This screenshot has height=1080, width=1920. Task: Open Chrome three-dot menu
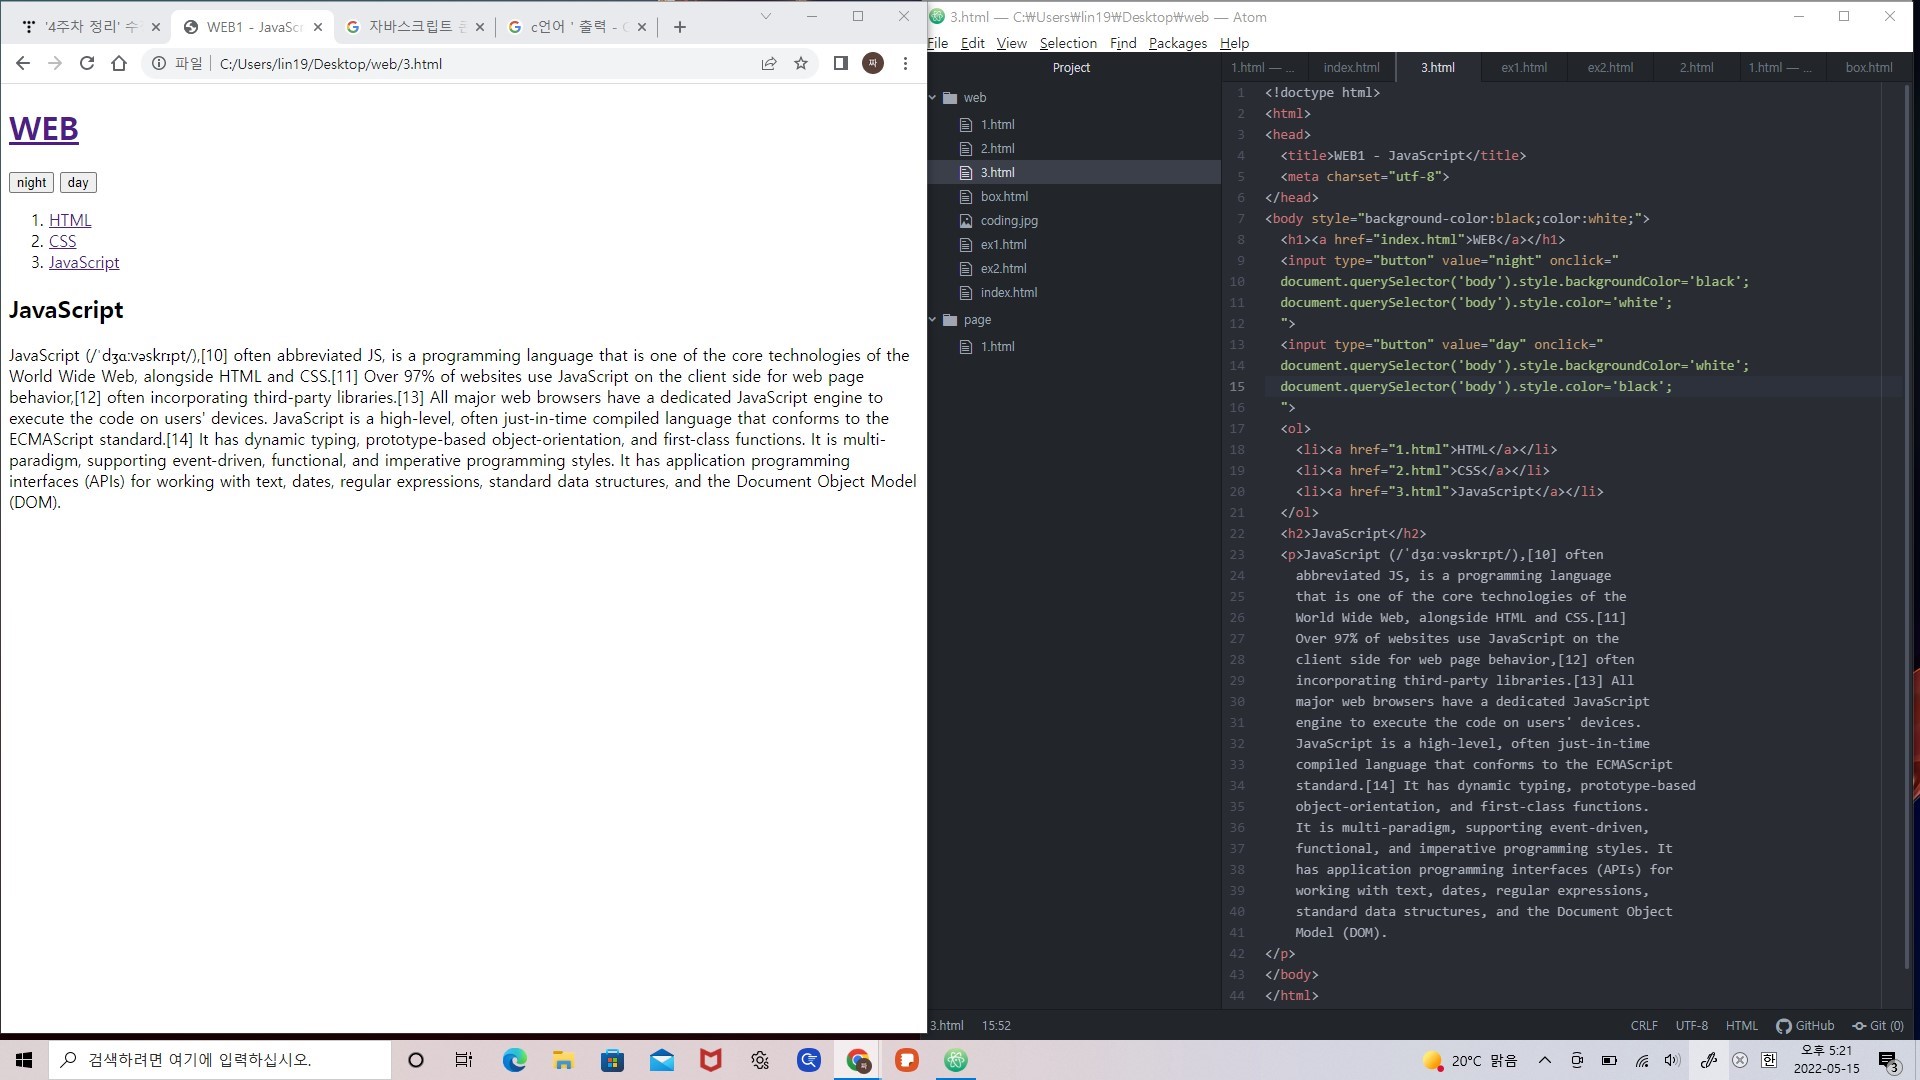[x=905, y=63]
